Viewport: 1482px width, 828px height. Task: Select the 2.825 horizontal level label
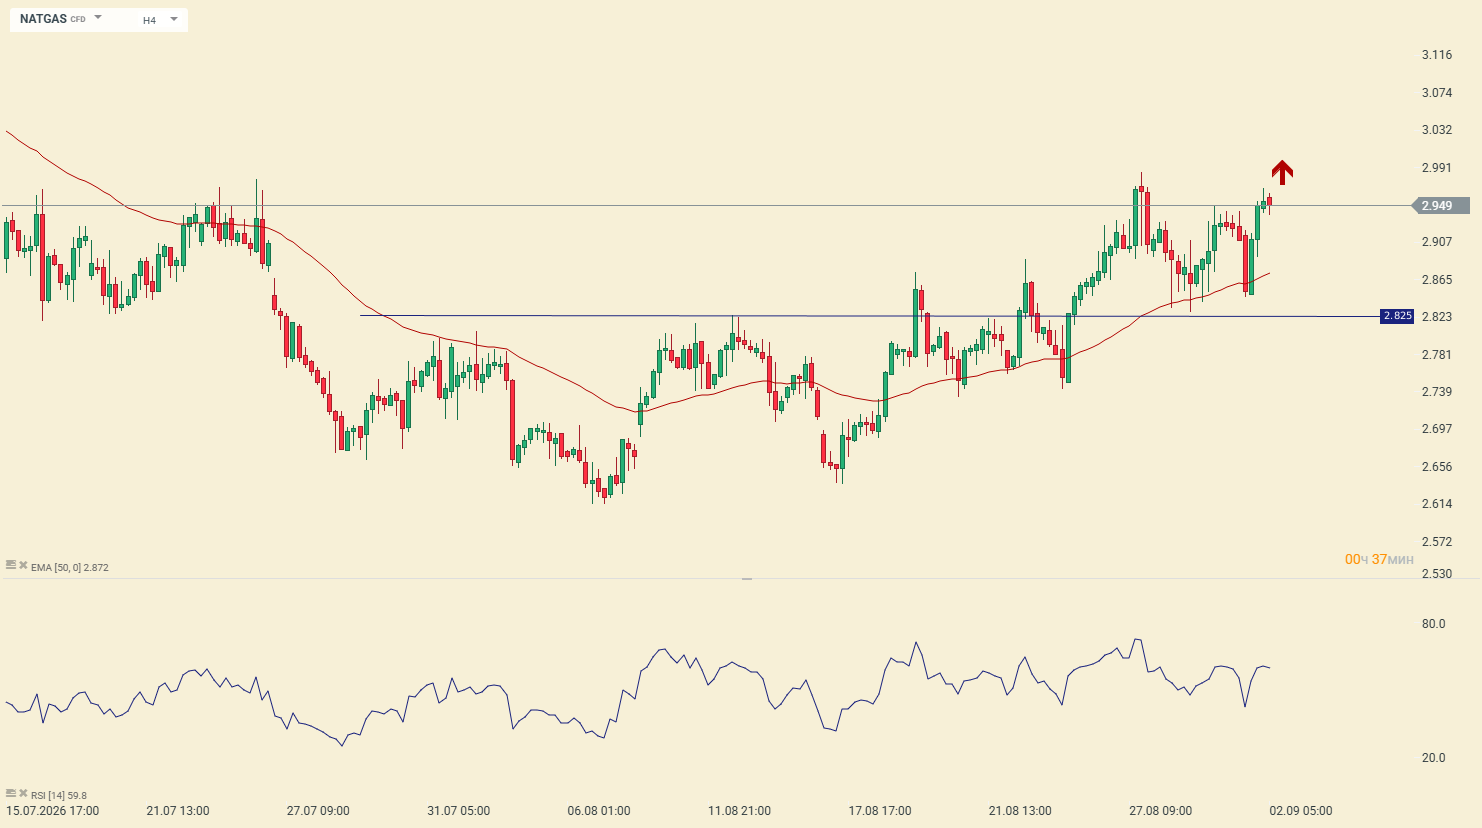point(1397,316)
